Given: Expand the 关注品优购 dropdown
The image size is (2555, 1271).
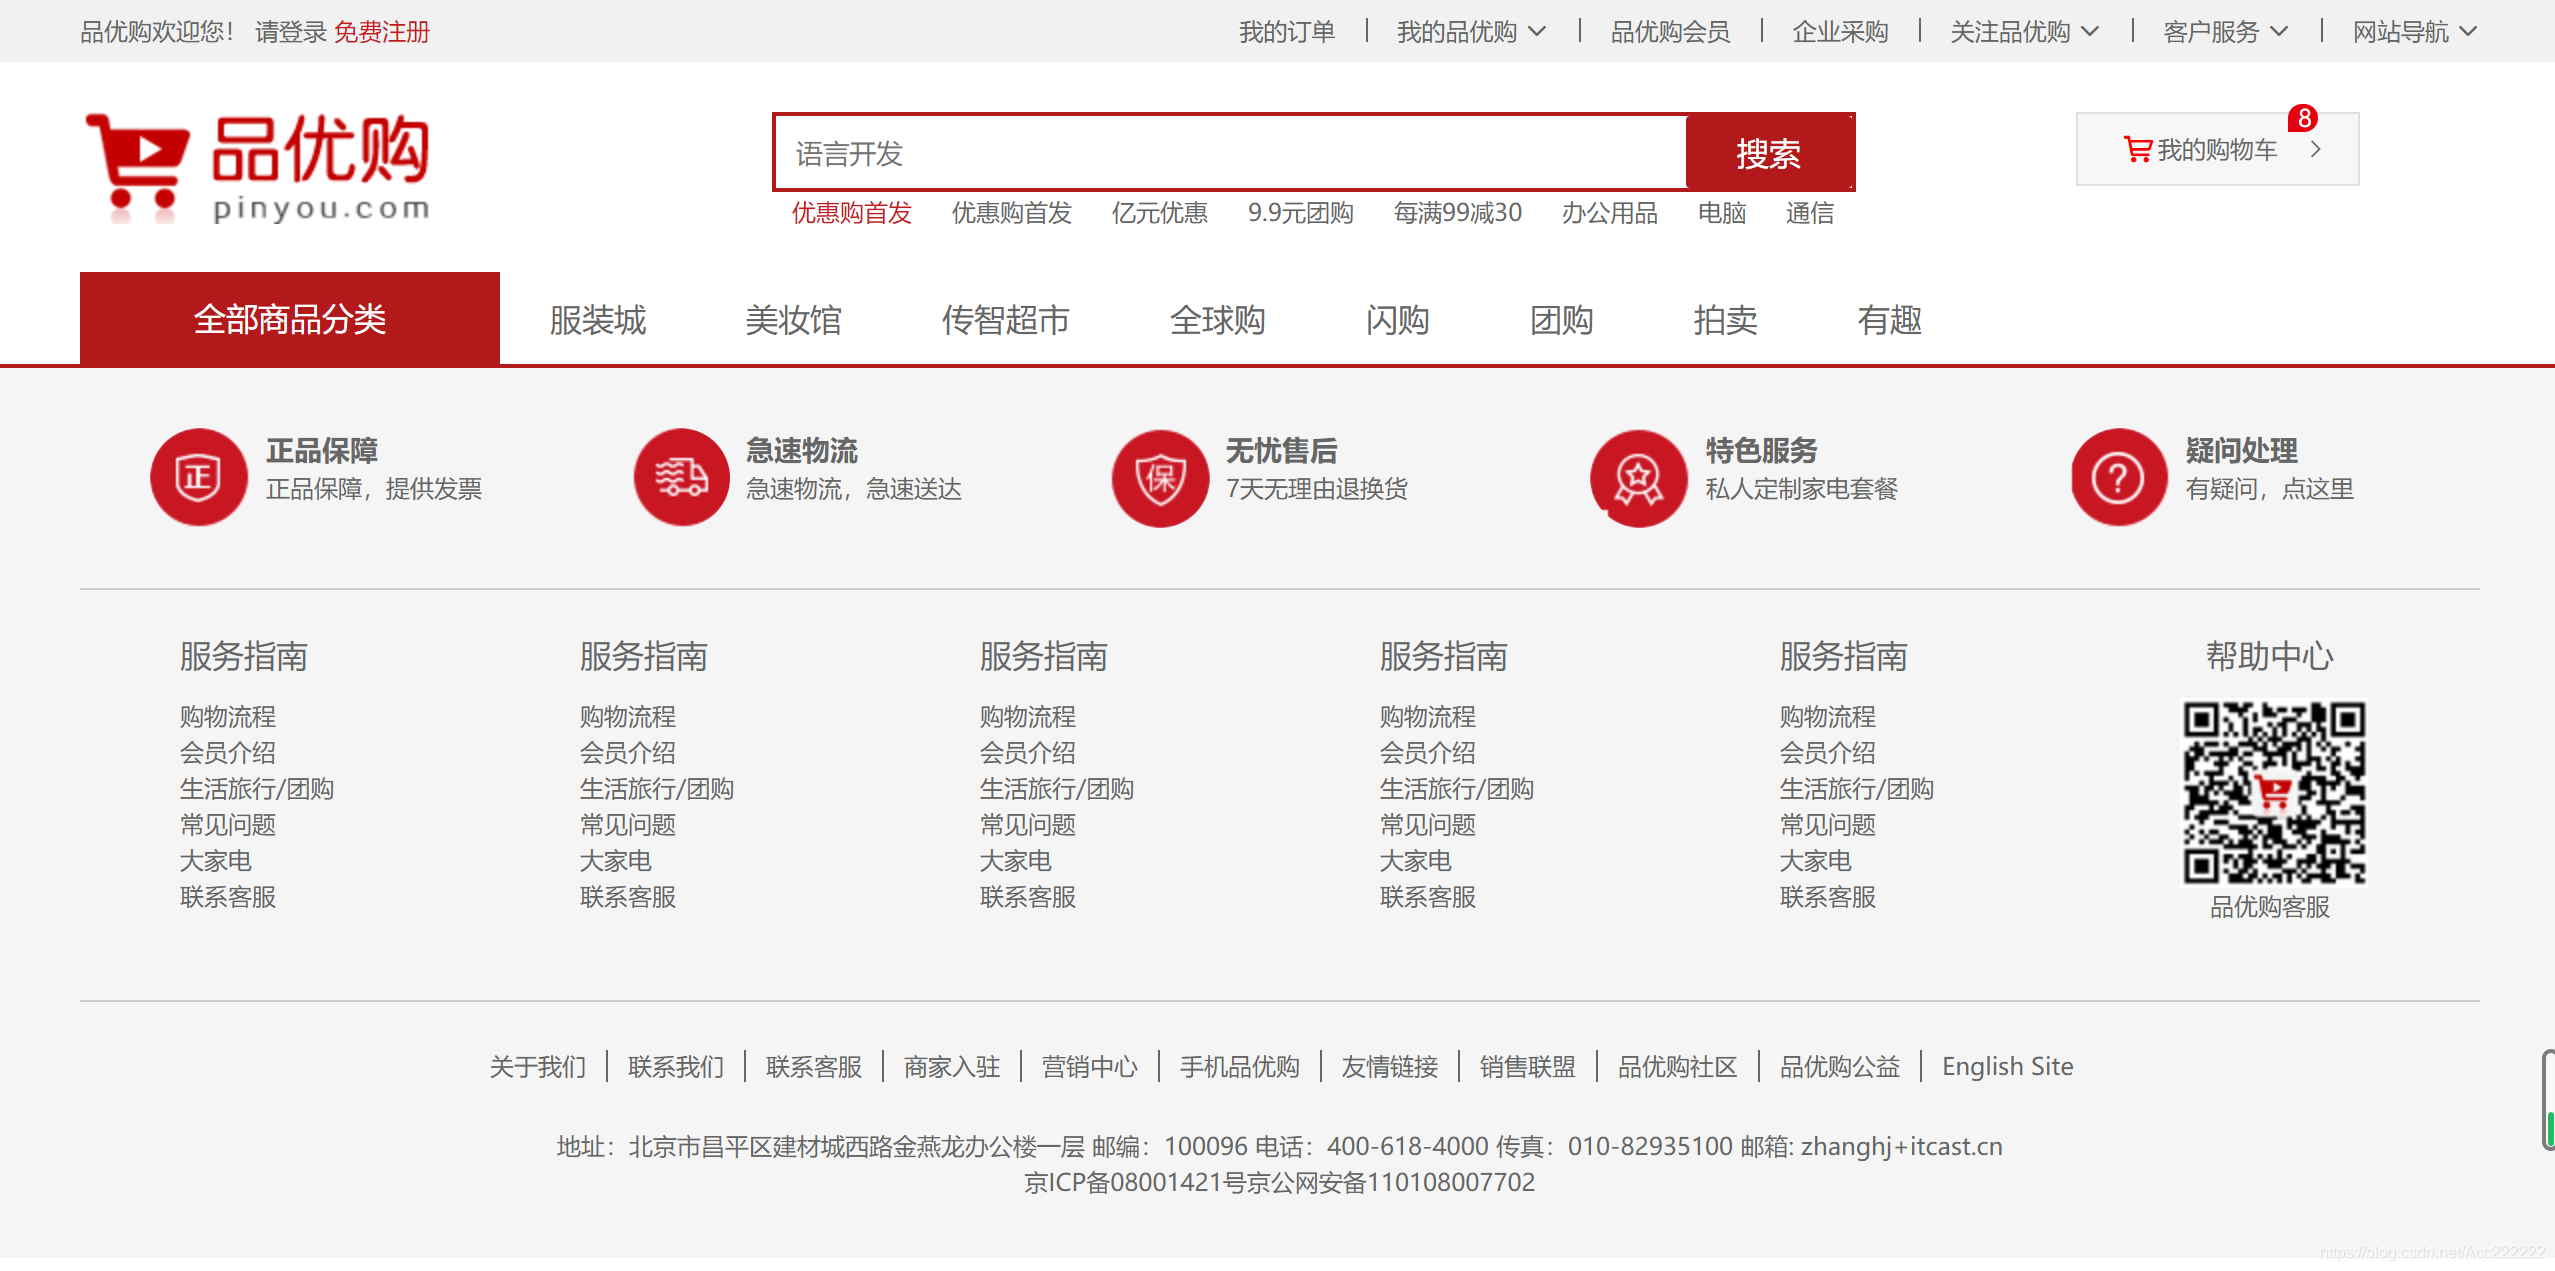Looking at the screenshot, I should (x=2023, y=32).
